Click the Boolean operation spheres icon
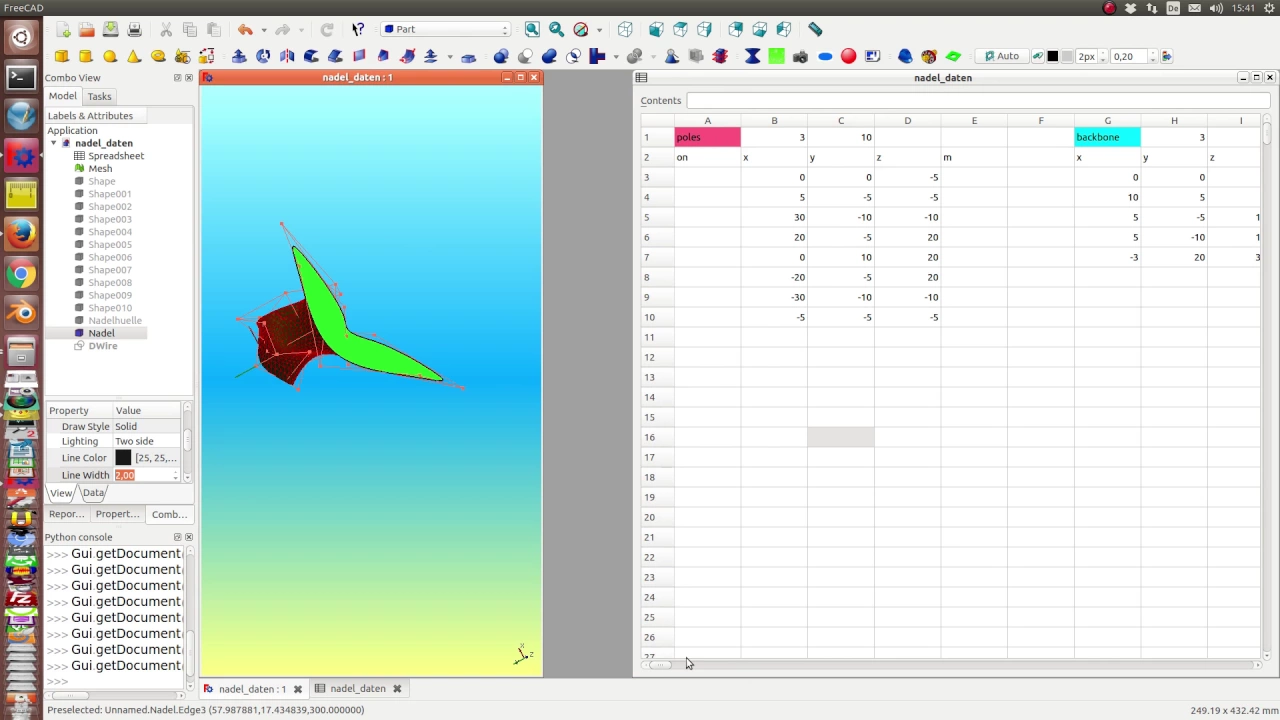 (x=501, y=57)
